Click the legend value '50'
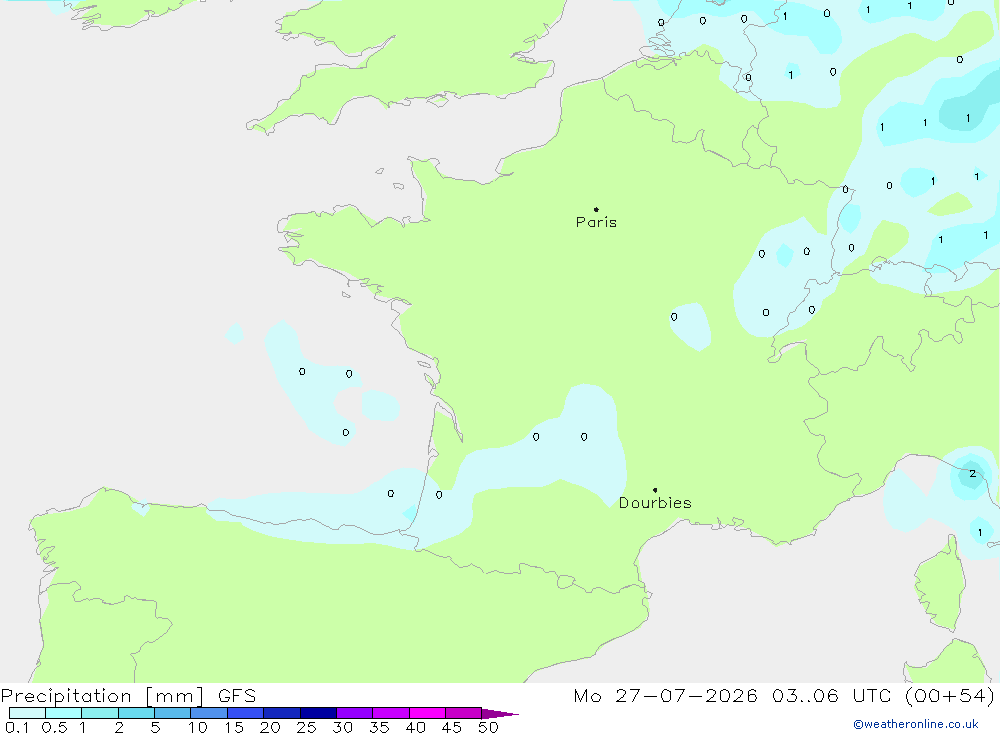This screenshot has height=733, width=1000. coord(488,727)
